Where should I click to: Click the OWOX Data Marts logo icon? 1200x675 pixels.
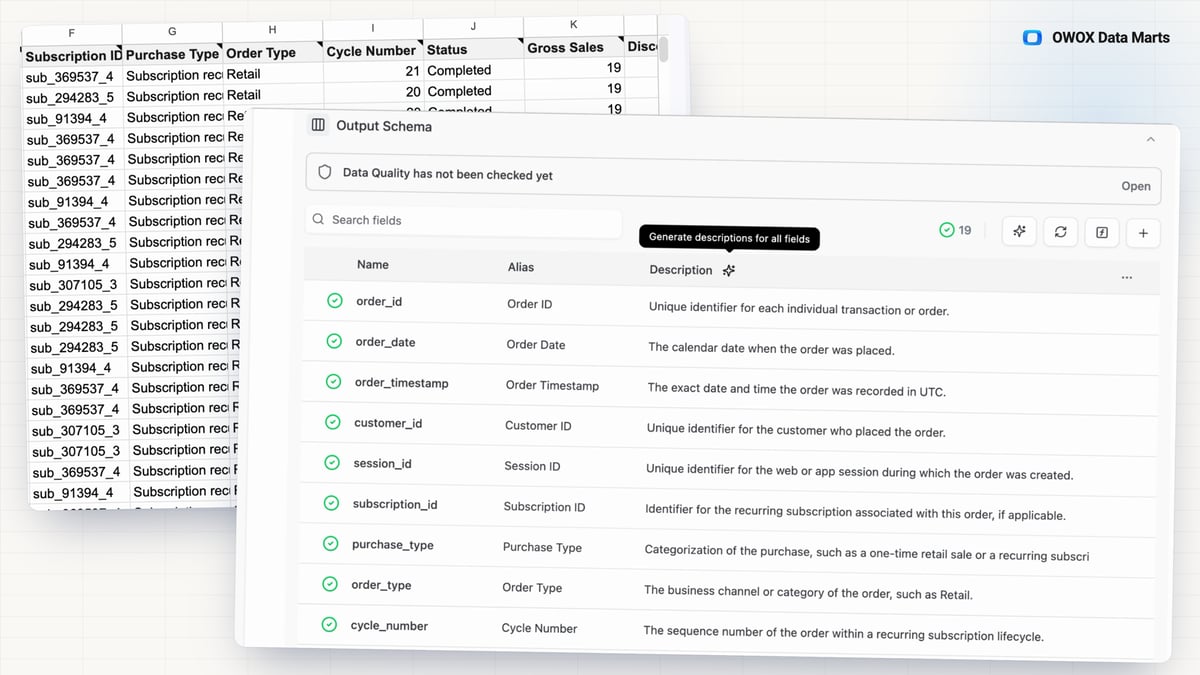pyautogui.click(x=1033, y=38)
